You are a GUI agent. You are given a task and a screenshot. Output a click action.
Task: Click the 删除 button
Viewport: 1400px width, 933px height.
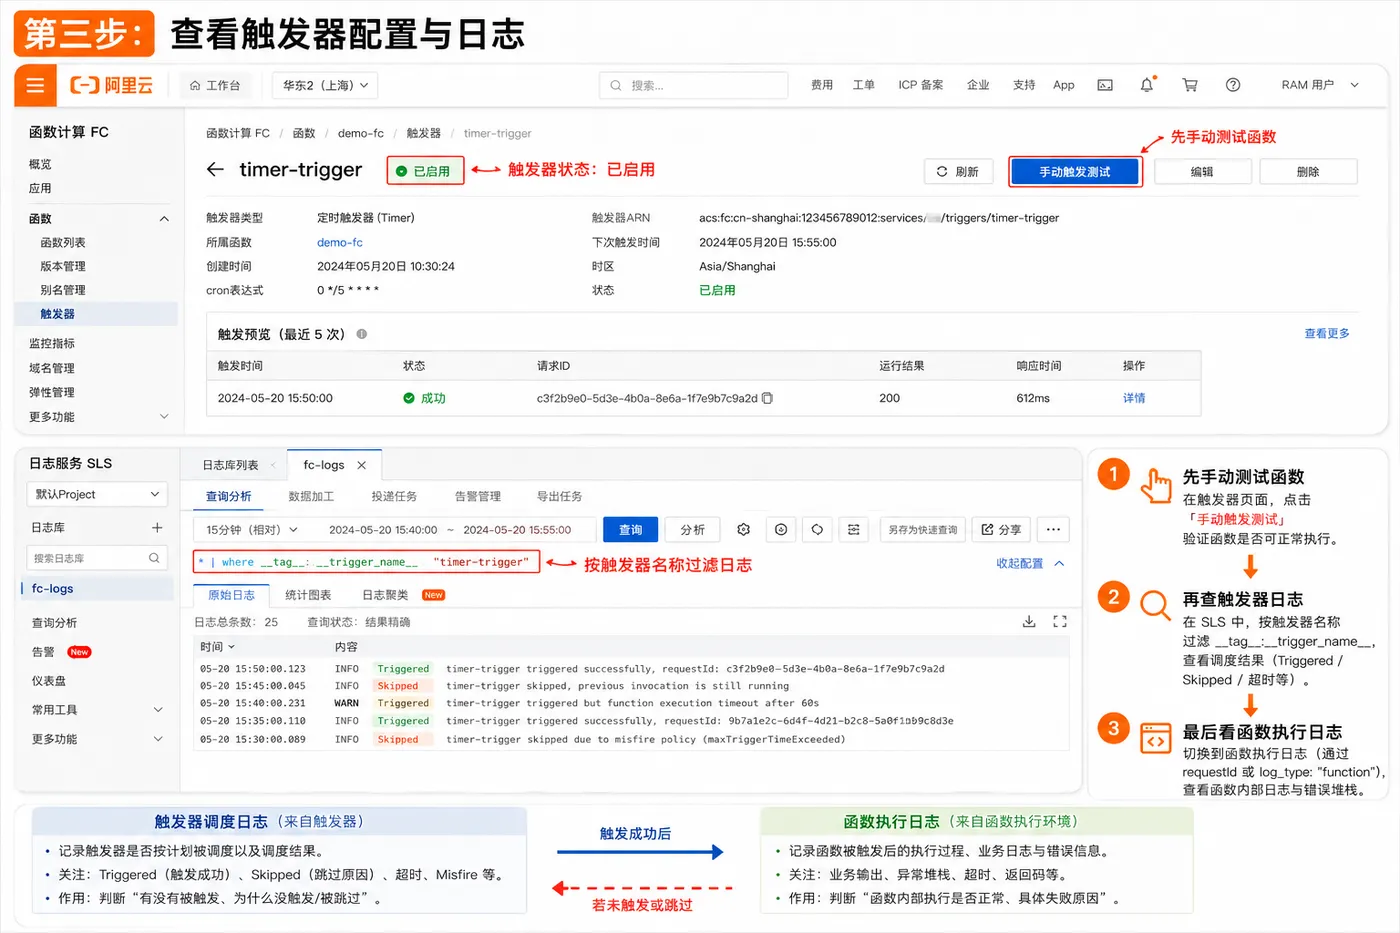(1308, 172)
